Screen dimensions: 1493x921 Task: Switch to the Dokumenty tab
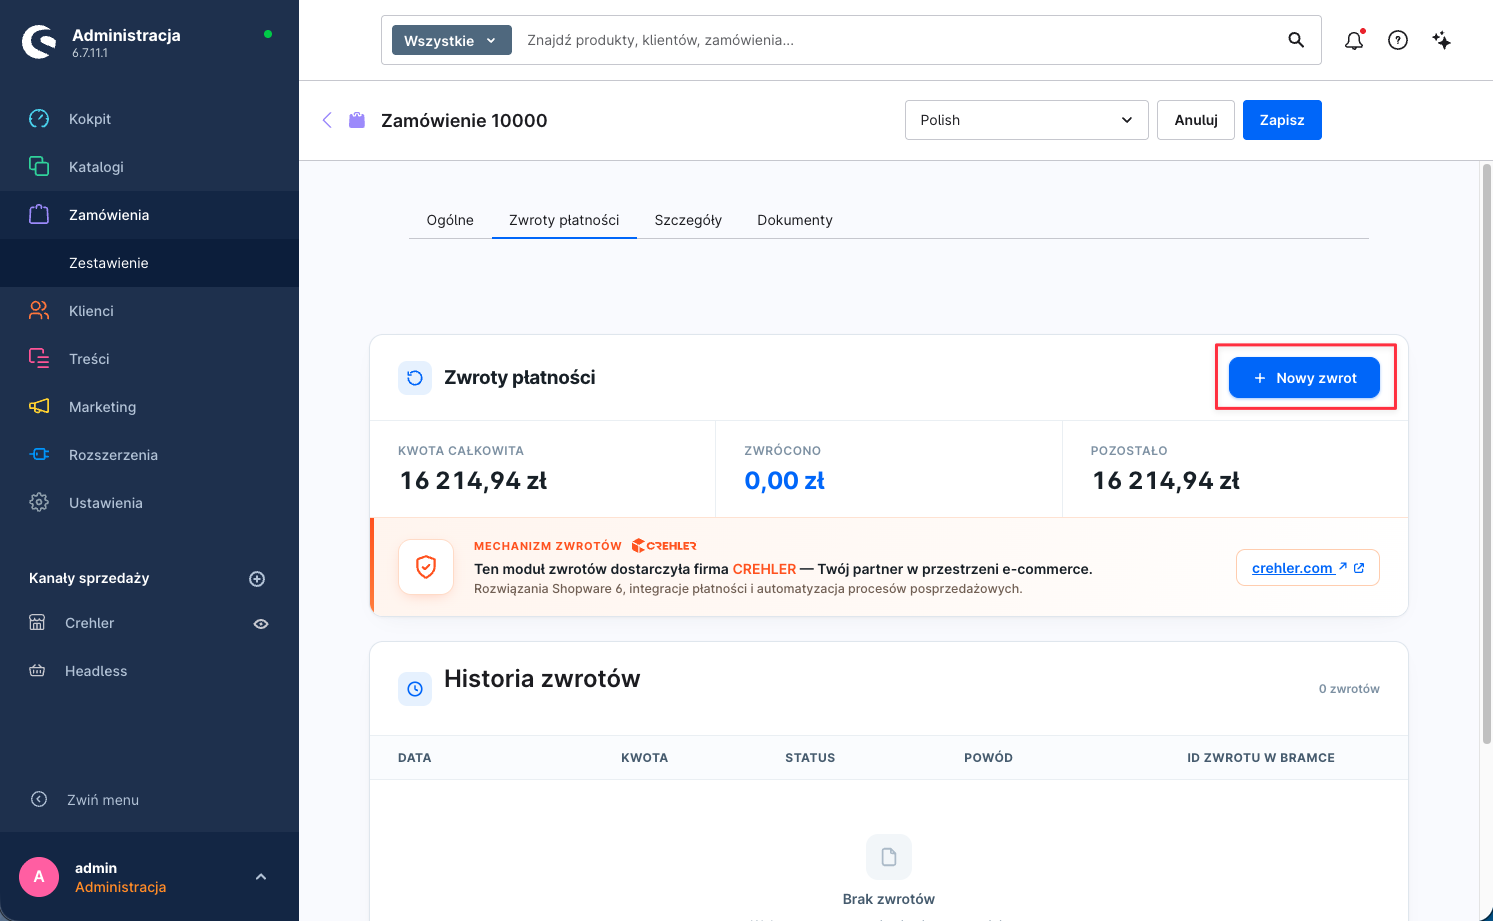pyautogui.click(x=795, y=220)
